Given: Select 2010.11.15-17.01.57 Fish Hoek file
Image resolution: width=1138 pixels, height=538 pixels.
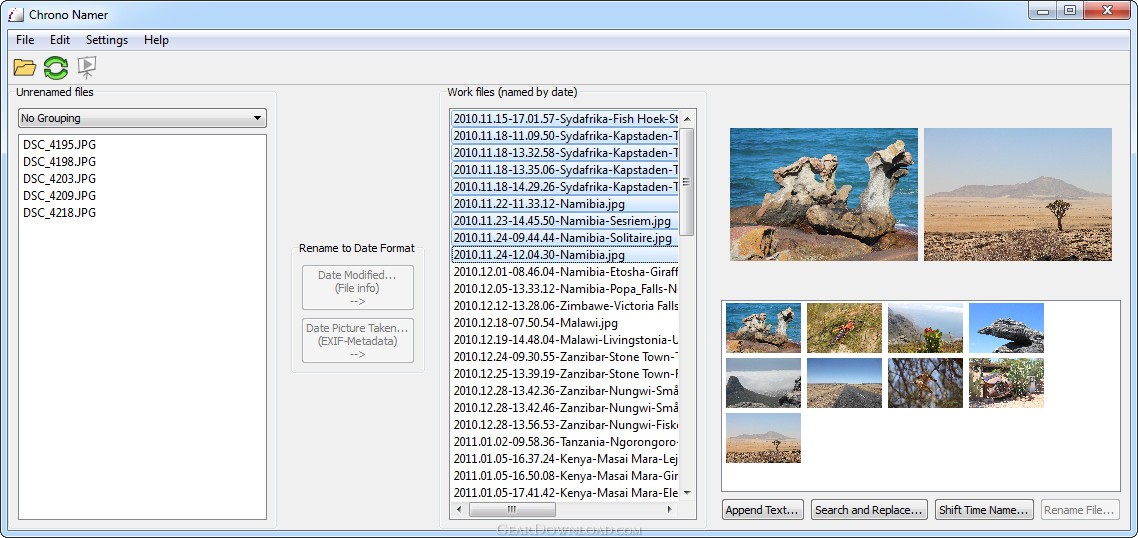Looking at the screenshot, I should point(565,118).
